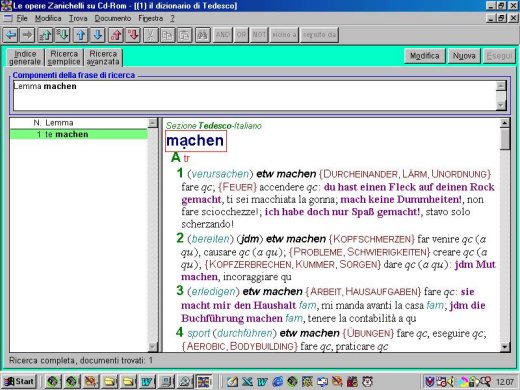Click the green up arrow toolbar icon
The image size is (520, 390).
(x=45, y=35)
